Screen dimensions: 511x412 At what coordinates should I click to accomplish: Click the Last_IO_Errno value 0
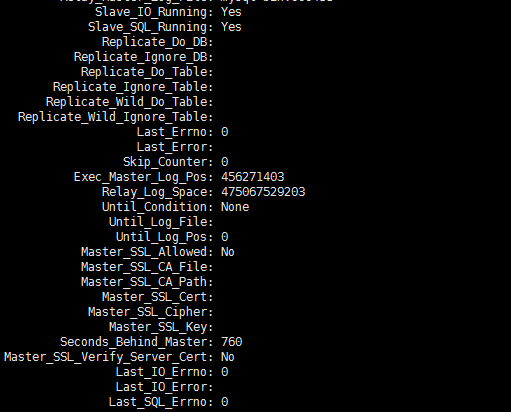pos(225,372)
